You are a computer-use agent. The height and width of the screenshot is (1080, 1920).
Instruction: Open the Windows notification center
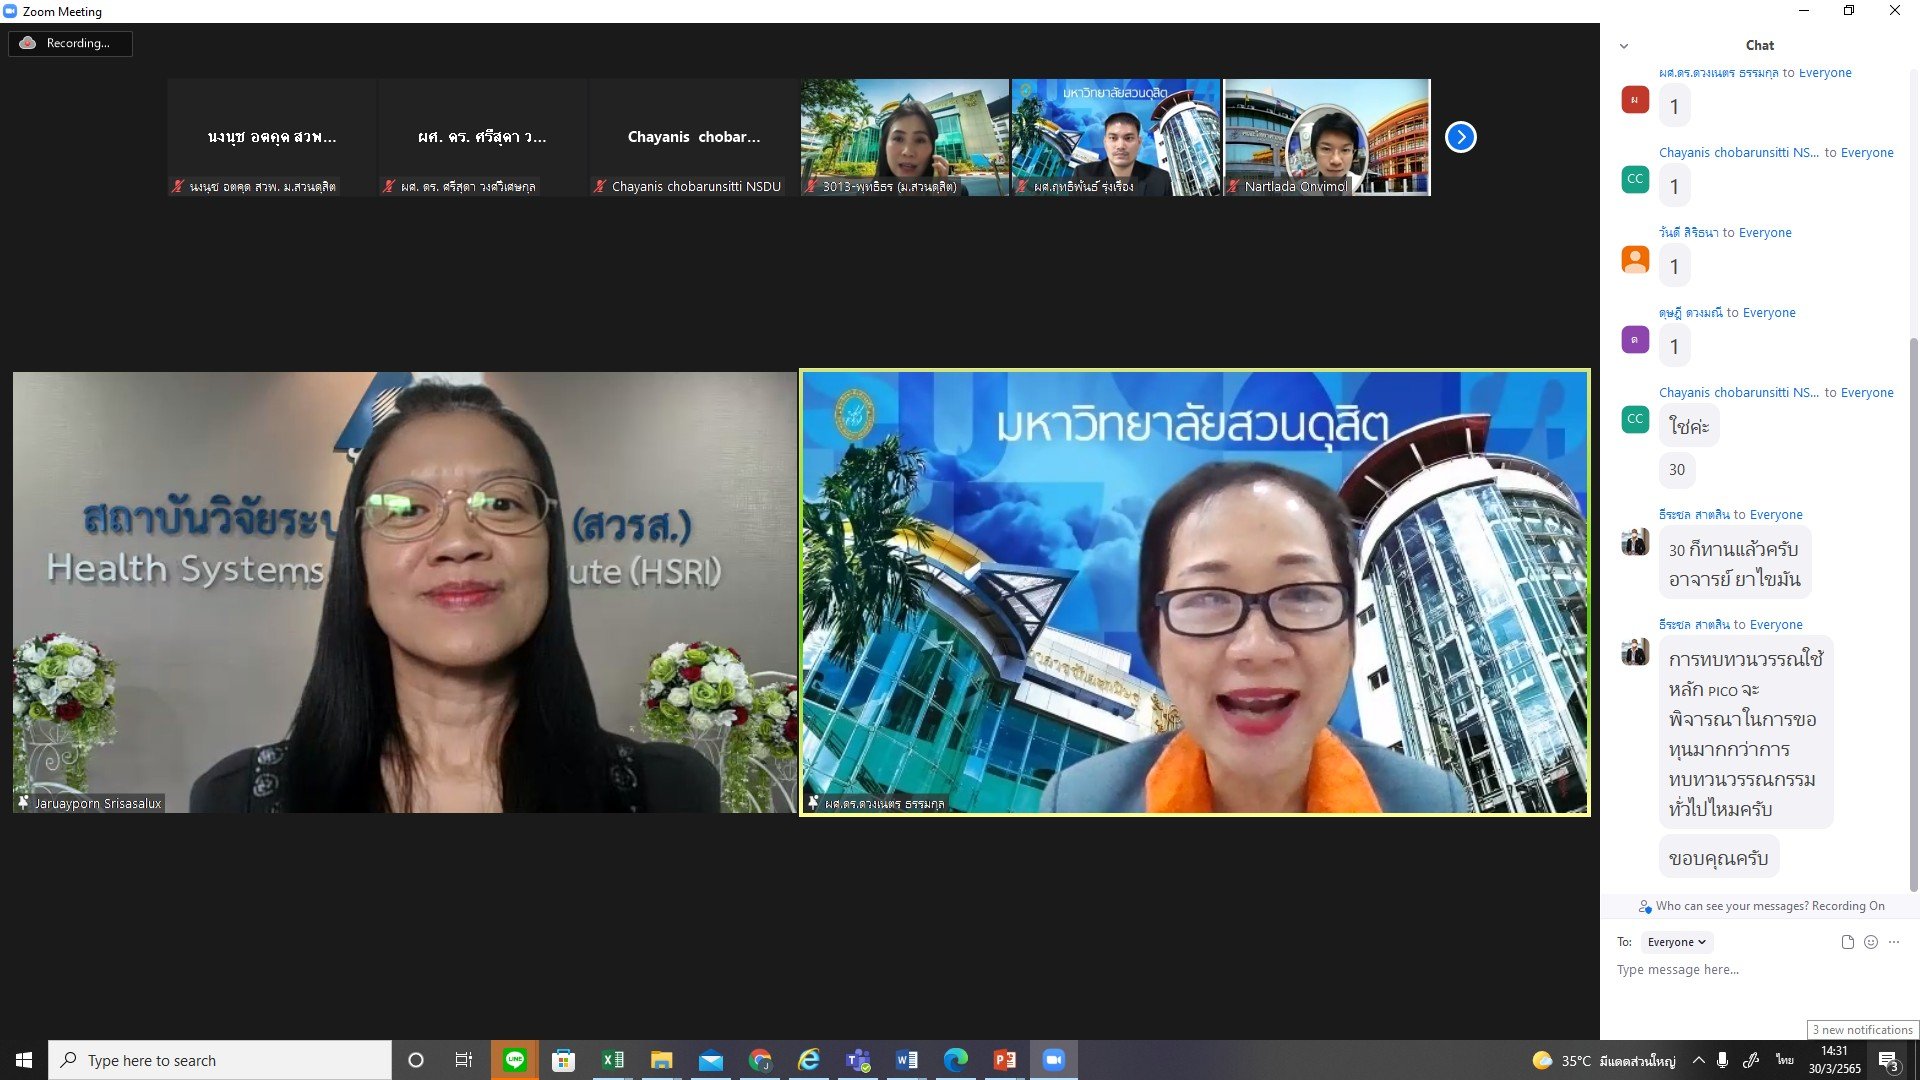click(1888, 1060)
